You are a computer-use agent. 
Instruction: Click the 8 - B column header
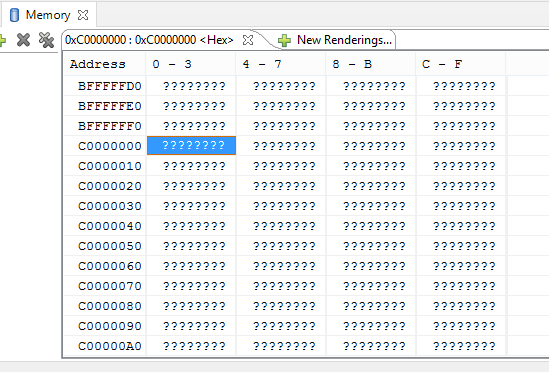371,64
